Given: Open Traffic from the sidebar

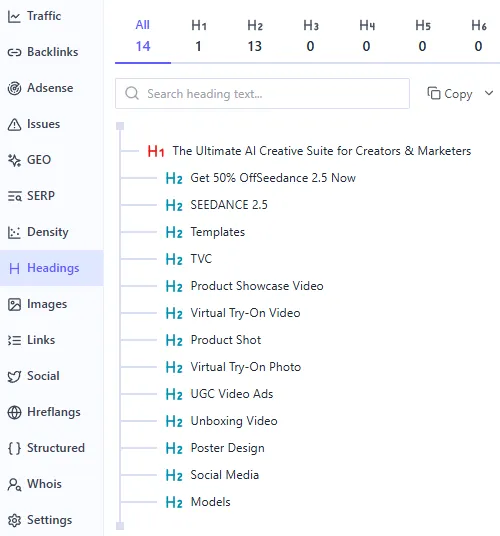Looking at the screenshot, I should (51, 16).
